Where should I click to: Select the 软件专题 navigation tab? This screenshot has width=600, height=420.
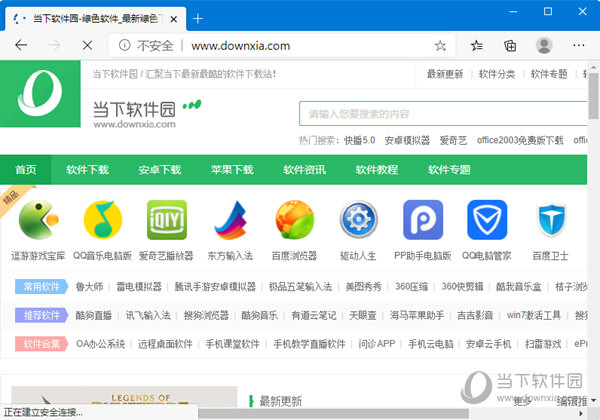tap(449, 170)
